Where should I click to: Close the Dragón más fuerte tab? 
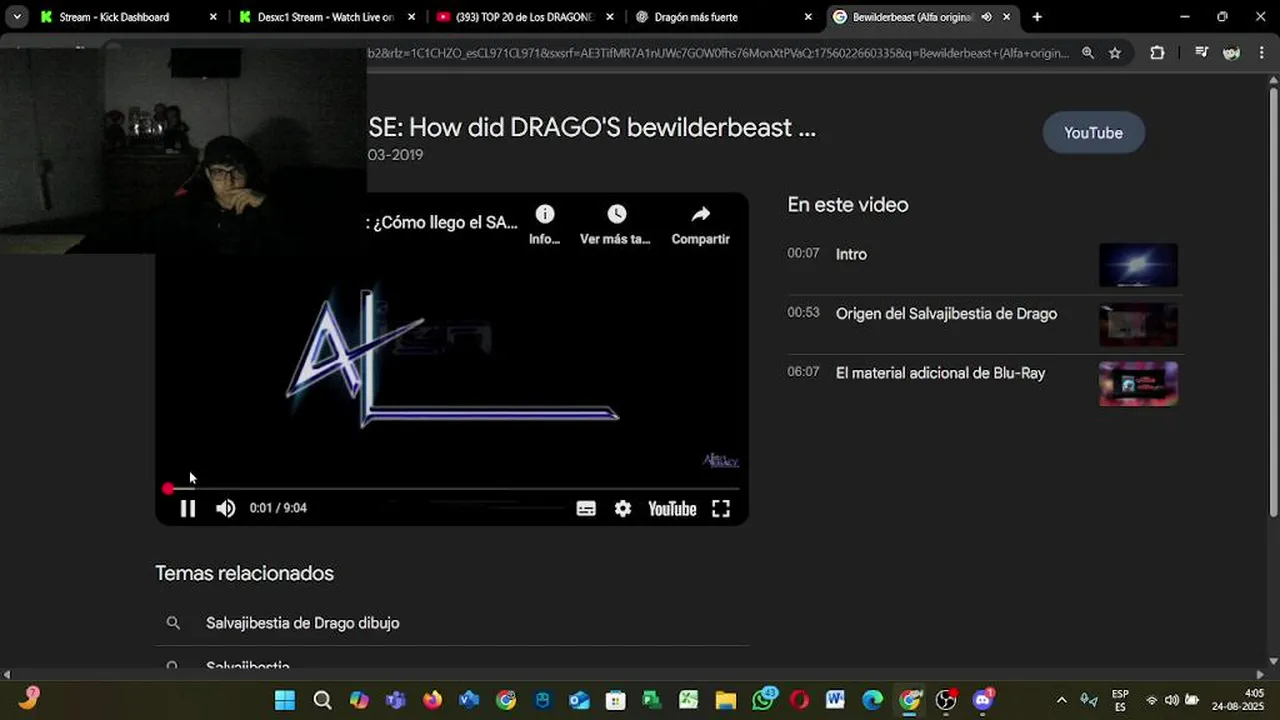click(808, 17)
